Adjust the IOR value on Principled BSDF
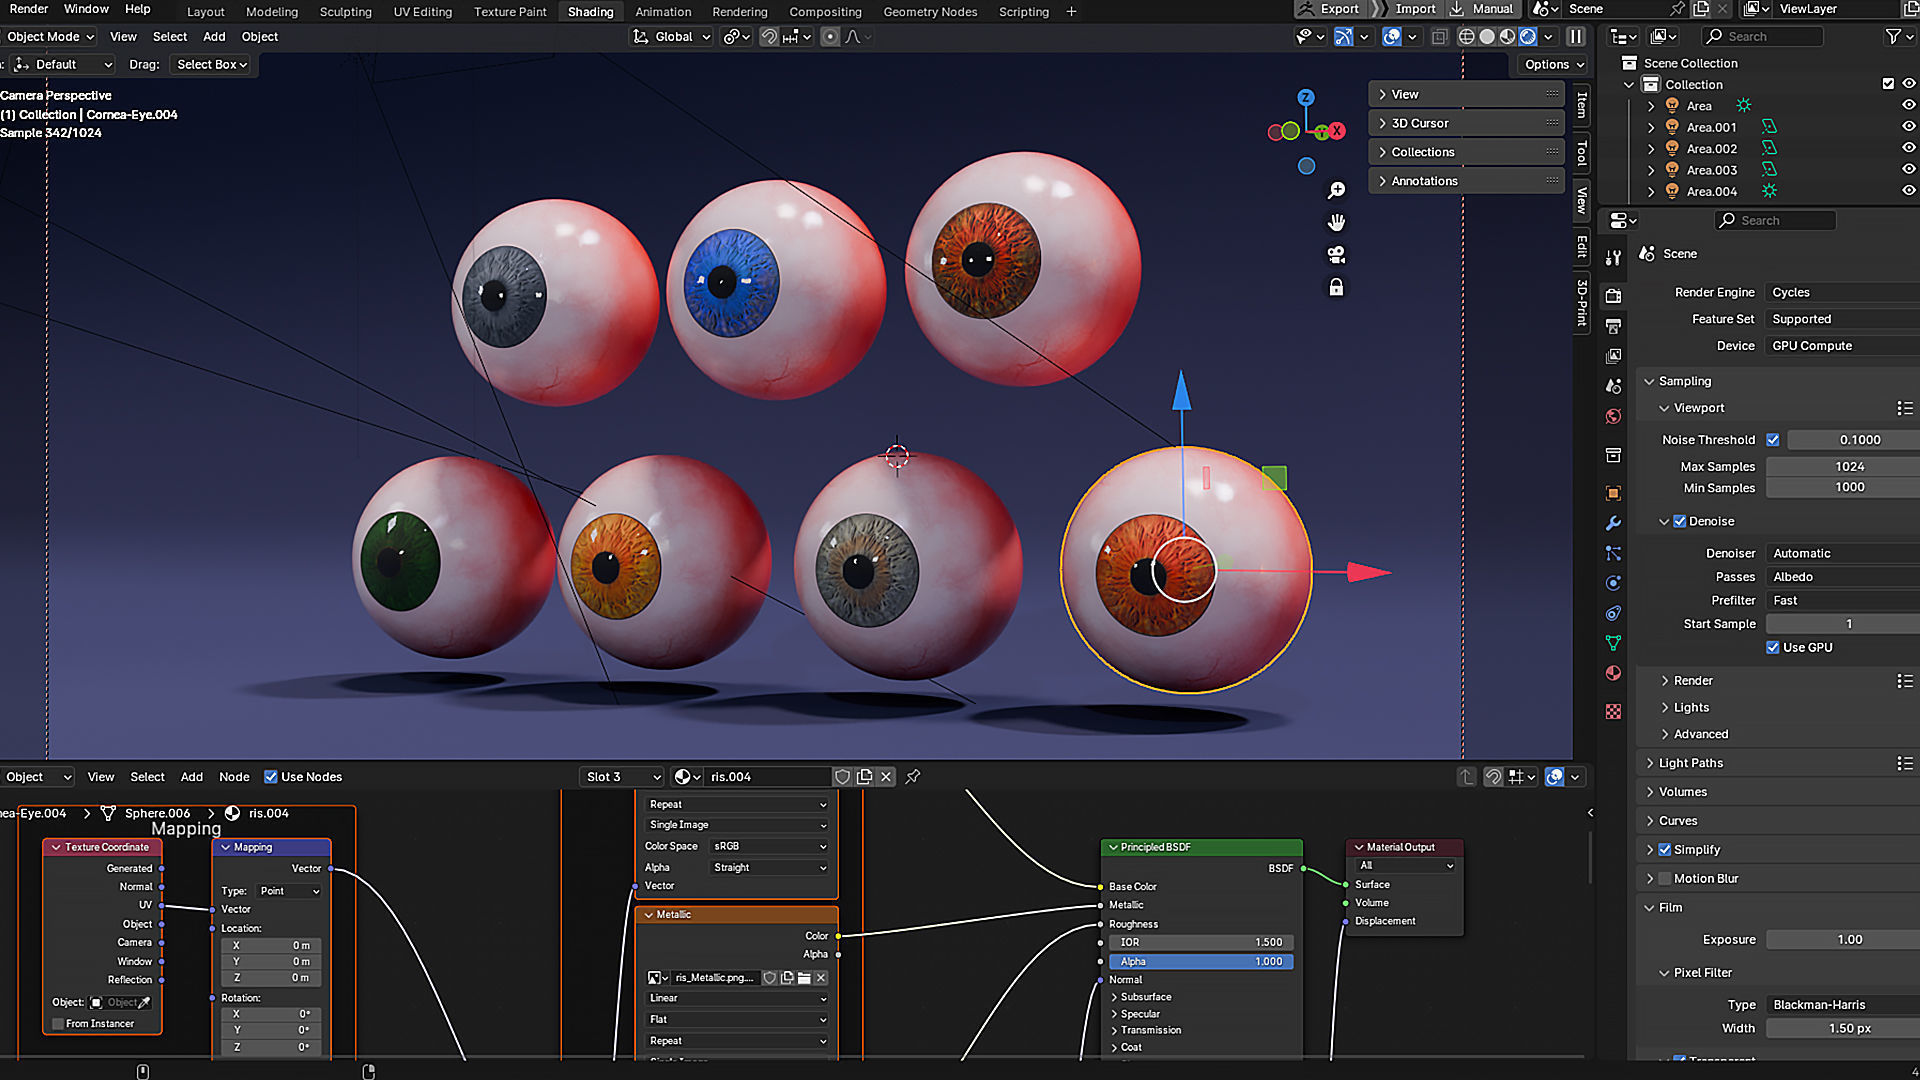This screenshot has width=1920, height=1080. (1201, 943)
